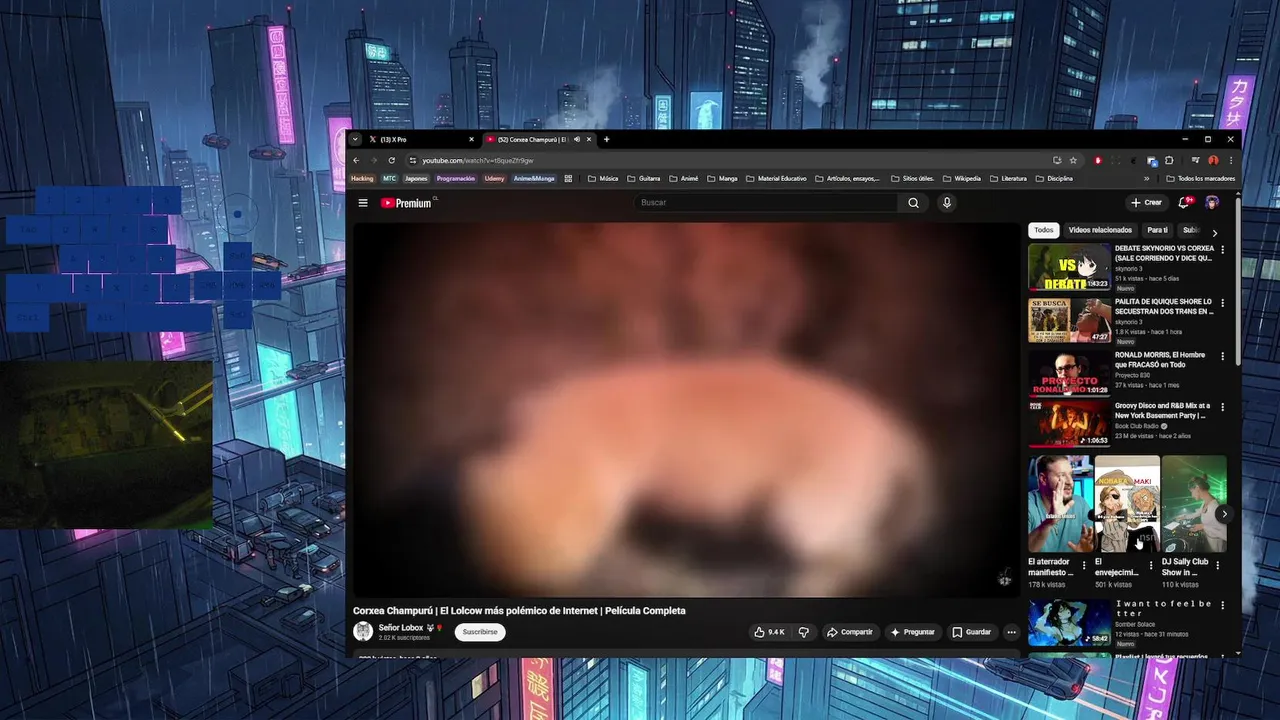Dislike the video with thumbs down

coord(803,632)
